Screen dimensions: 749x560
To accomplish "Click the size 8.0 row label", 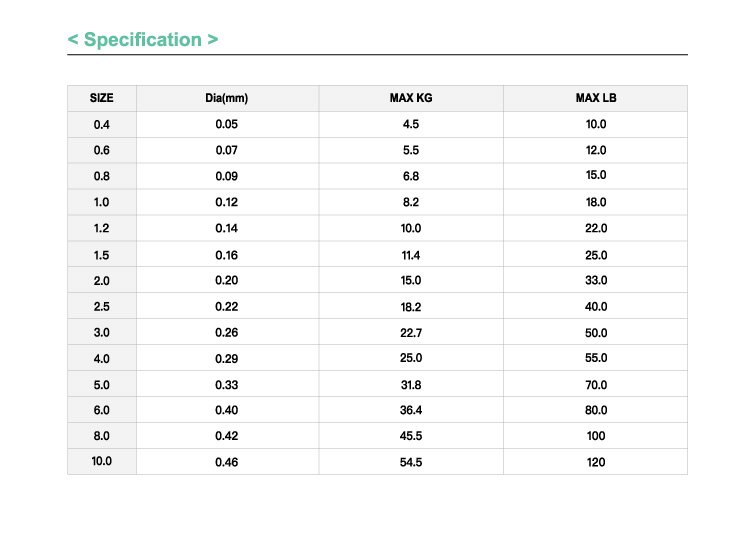I will tap(102, 436).
